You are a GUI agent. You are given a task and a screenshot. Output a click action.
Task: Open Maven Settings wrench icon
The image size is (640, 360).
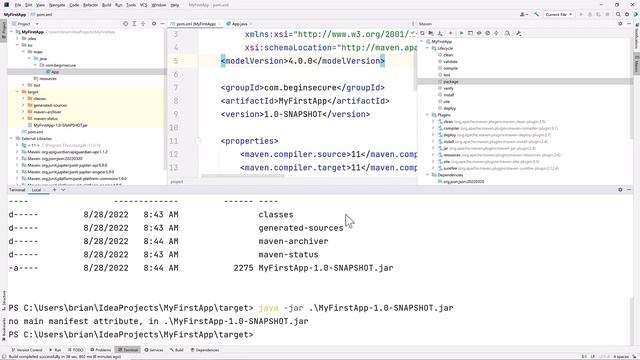[518, 33]
